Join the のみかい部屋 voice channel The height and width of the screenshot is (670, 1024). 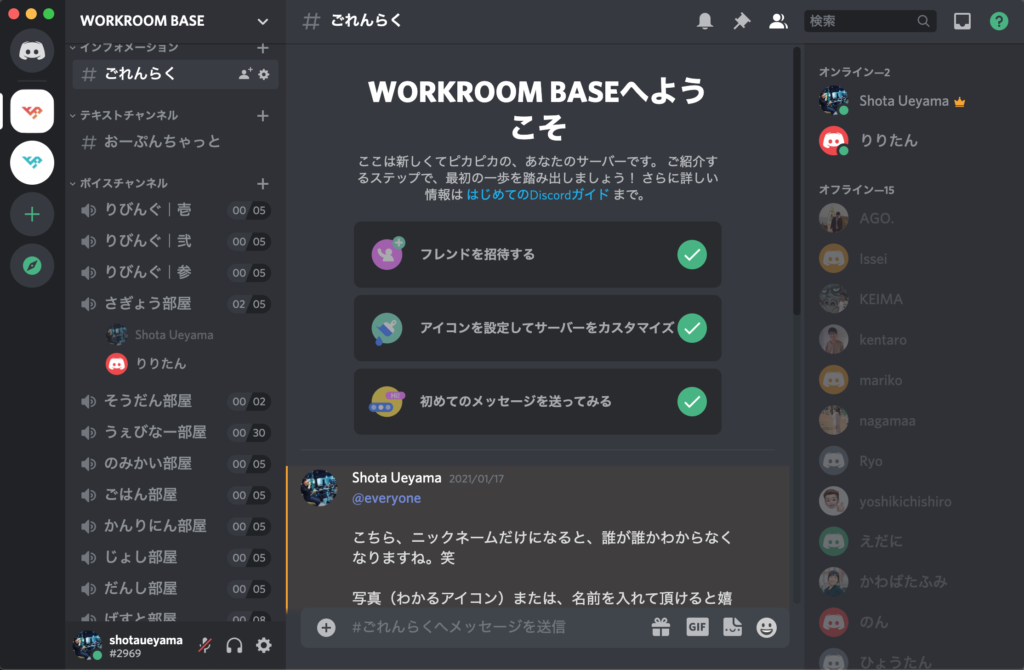coord(176,464)
